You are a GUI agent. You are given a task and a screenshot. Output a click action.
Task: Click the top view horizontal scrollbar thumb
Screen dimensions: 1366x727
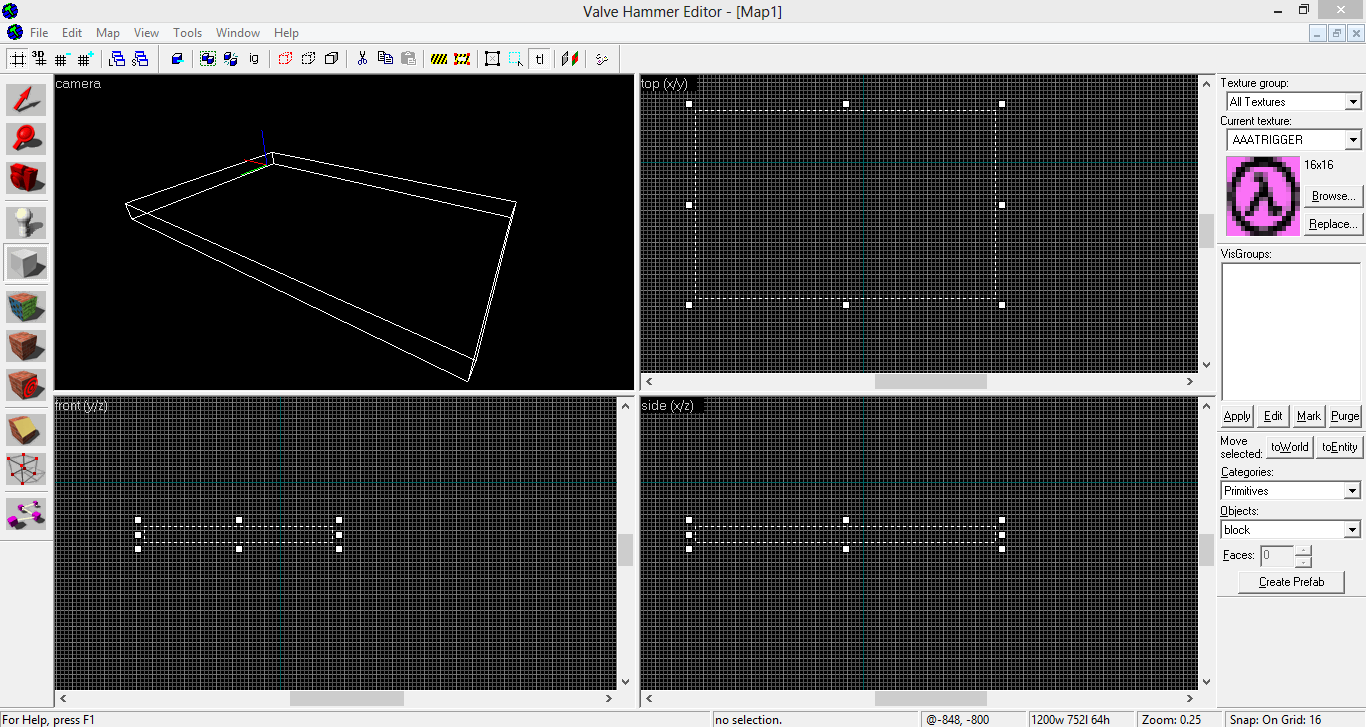tap(930, 381)
